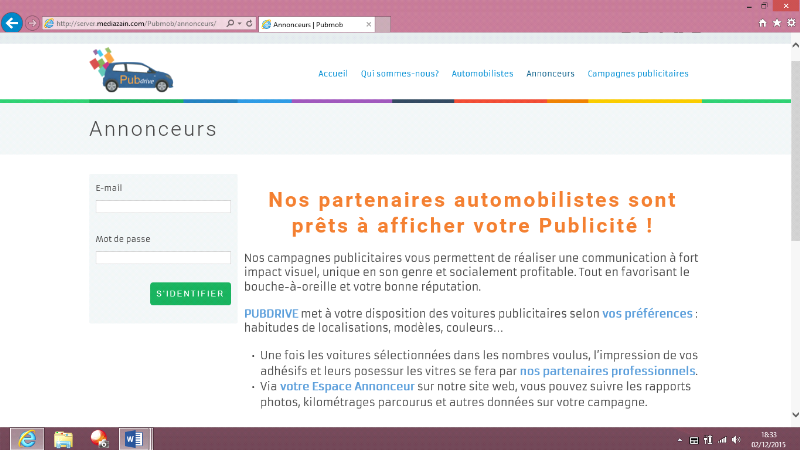Open Favorites star icon
Image resolution: width=800 pixels, height=450 pixels.
coord(777,23)
